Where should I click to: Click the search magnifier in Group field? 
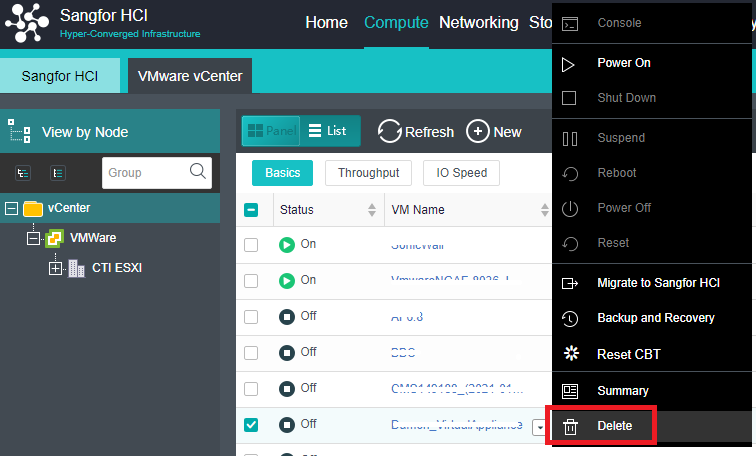coord(197,171)
